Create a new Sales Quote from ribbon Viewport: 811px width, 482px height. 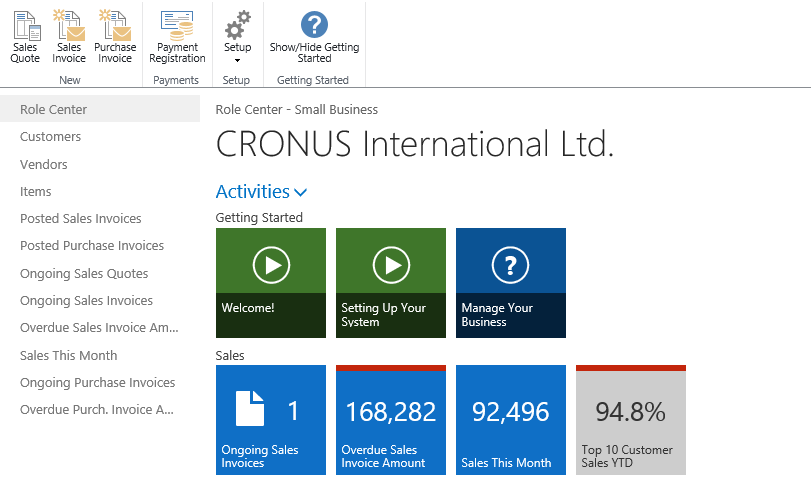(x=25, y=37)
